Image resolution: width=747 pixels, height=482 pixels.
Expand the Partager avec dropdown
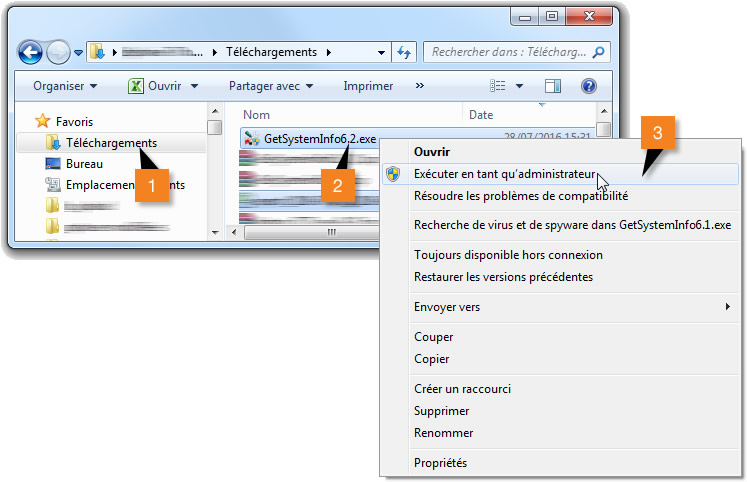click(271, 86)
